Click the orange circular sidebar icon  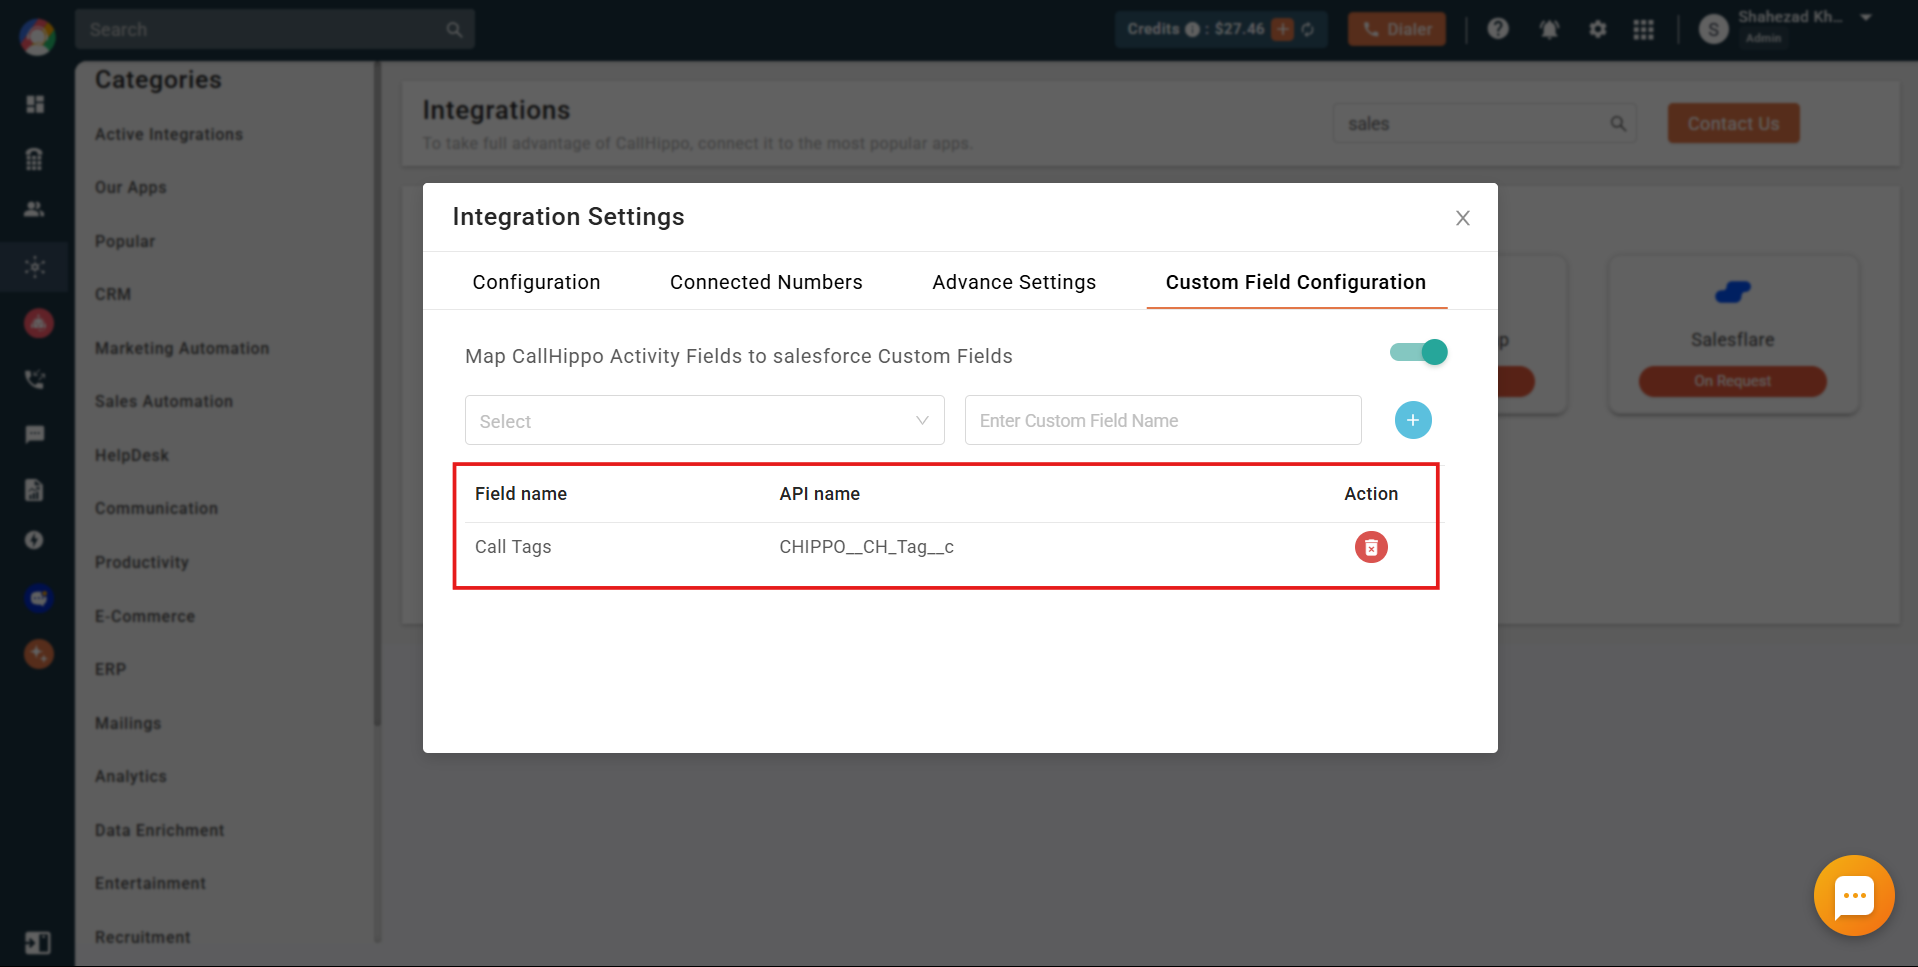point(38,654)
